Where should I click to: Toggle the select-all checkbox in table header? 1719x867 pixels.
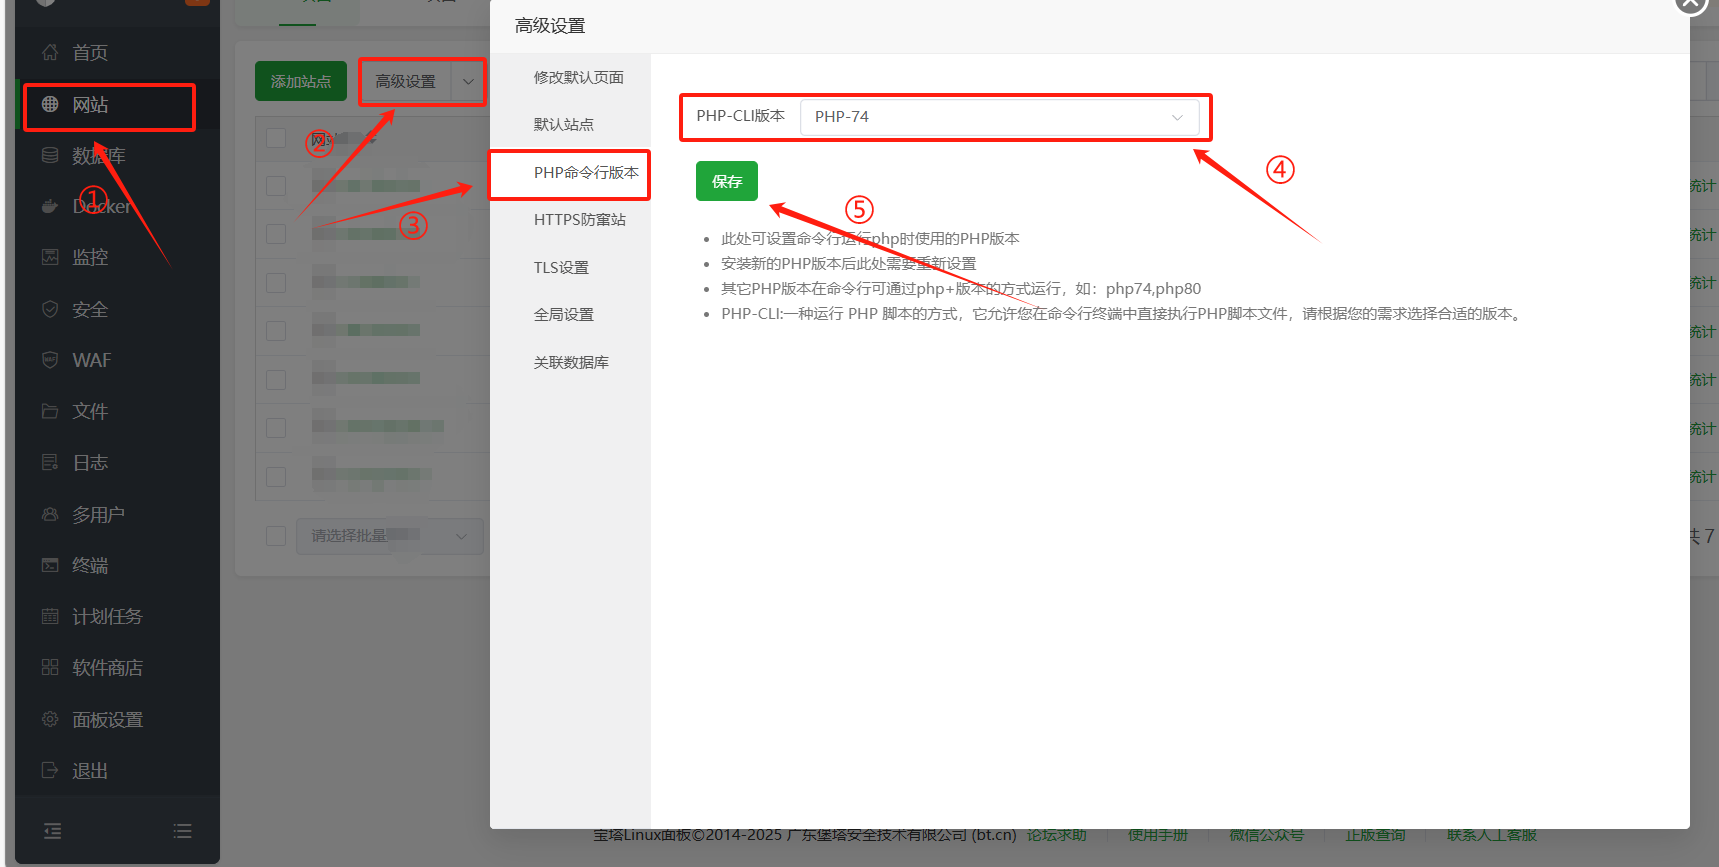(x=276, y=138)
